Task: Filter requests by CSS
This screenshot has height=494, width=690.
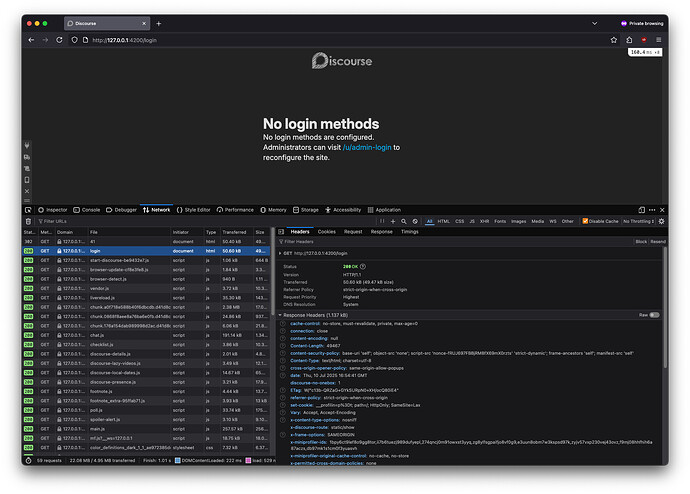Action: tap(459, 221)
